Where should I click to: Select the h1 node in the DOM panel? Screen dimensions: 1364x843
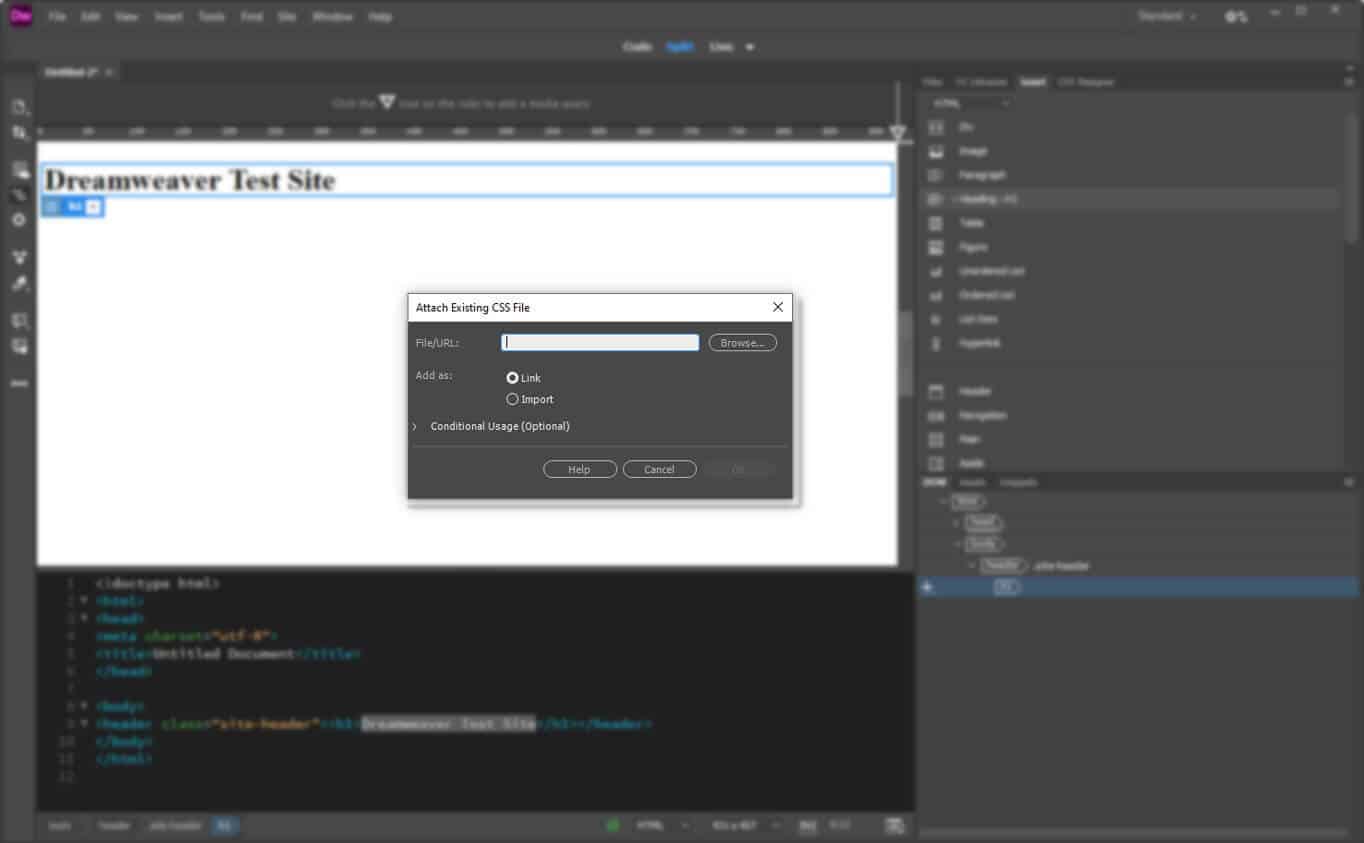[x=1007, y=587]
